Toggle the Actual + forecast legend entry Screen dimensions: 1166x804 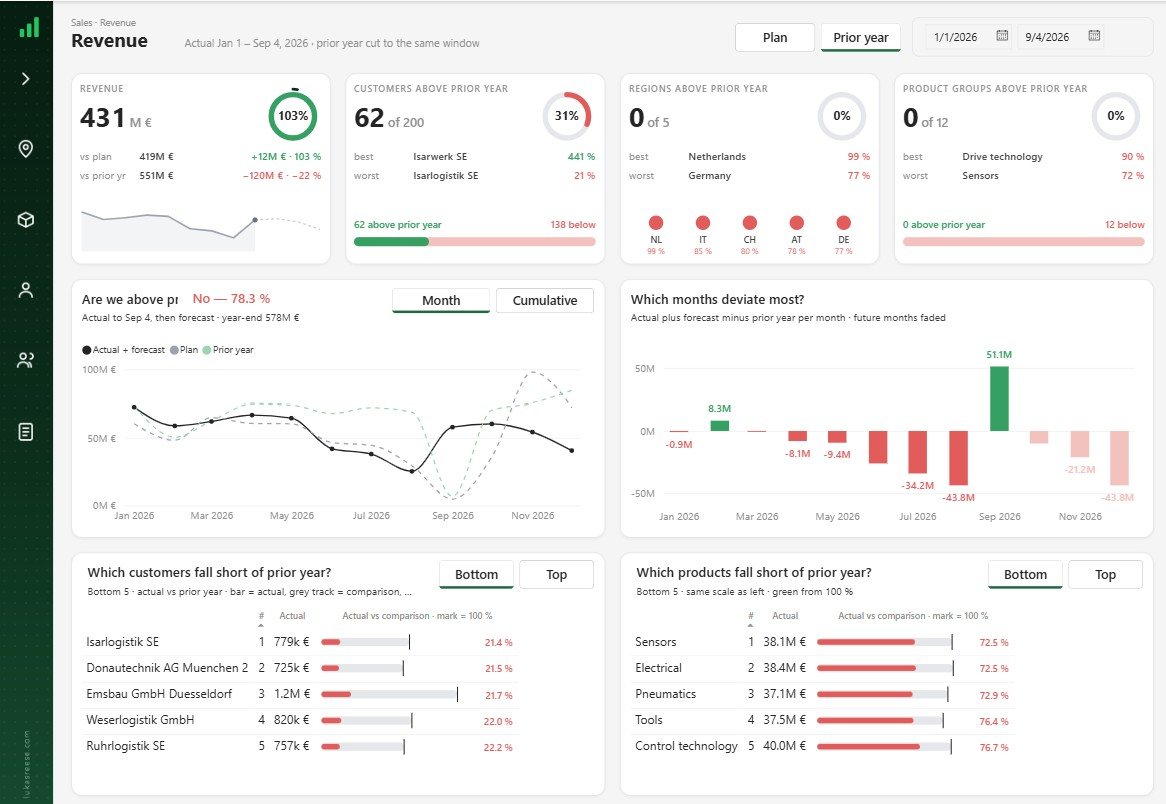(x=123, y=350)
